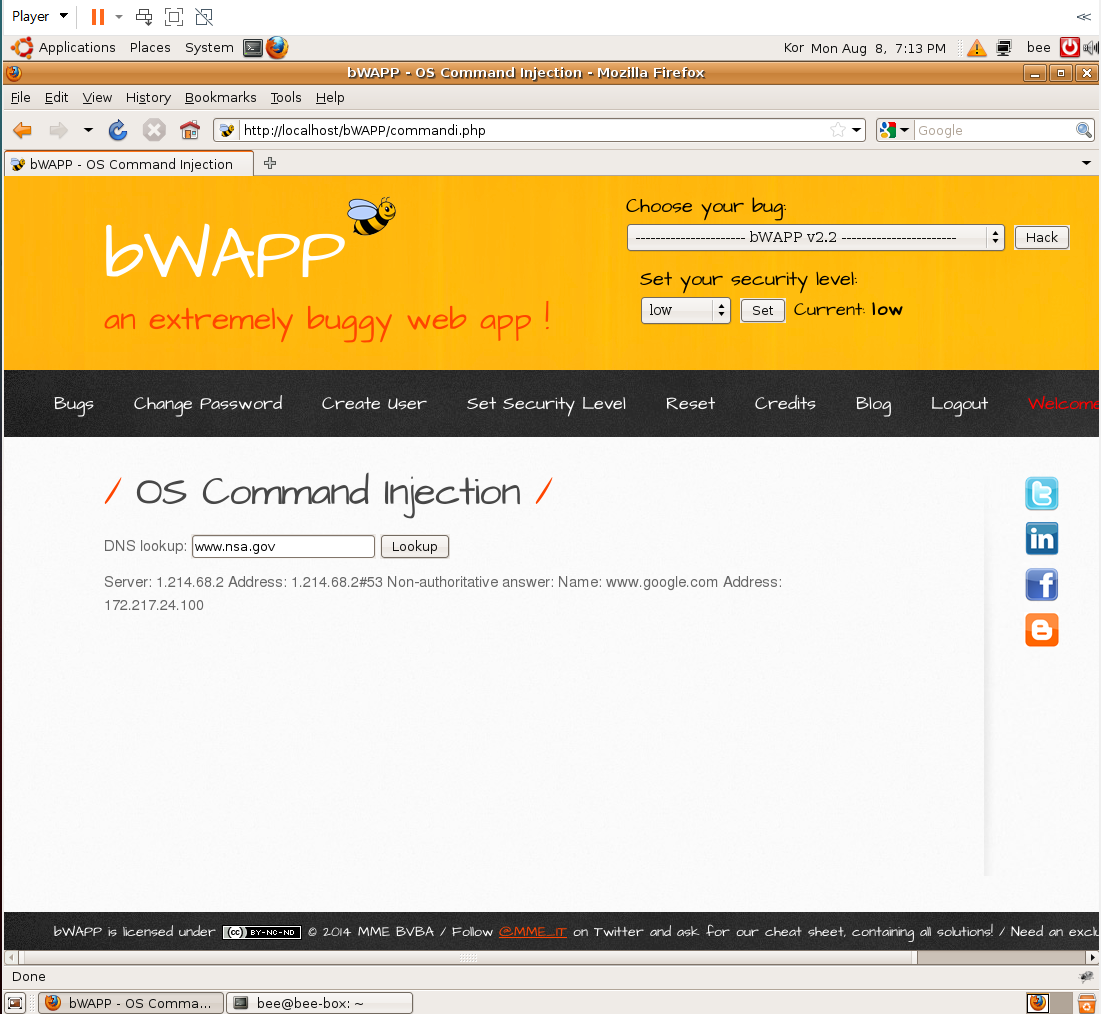Click the Forward navigation arrow
The image size is (1101, 1014).
click(x=58, y=130)
